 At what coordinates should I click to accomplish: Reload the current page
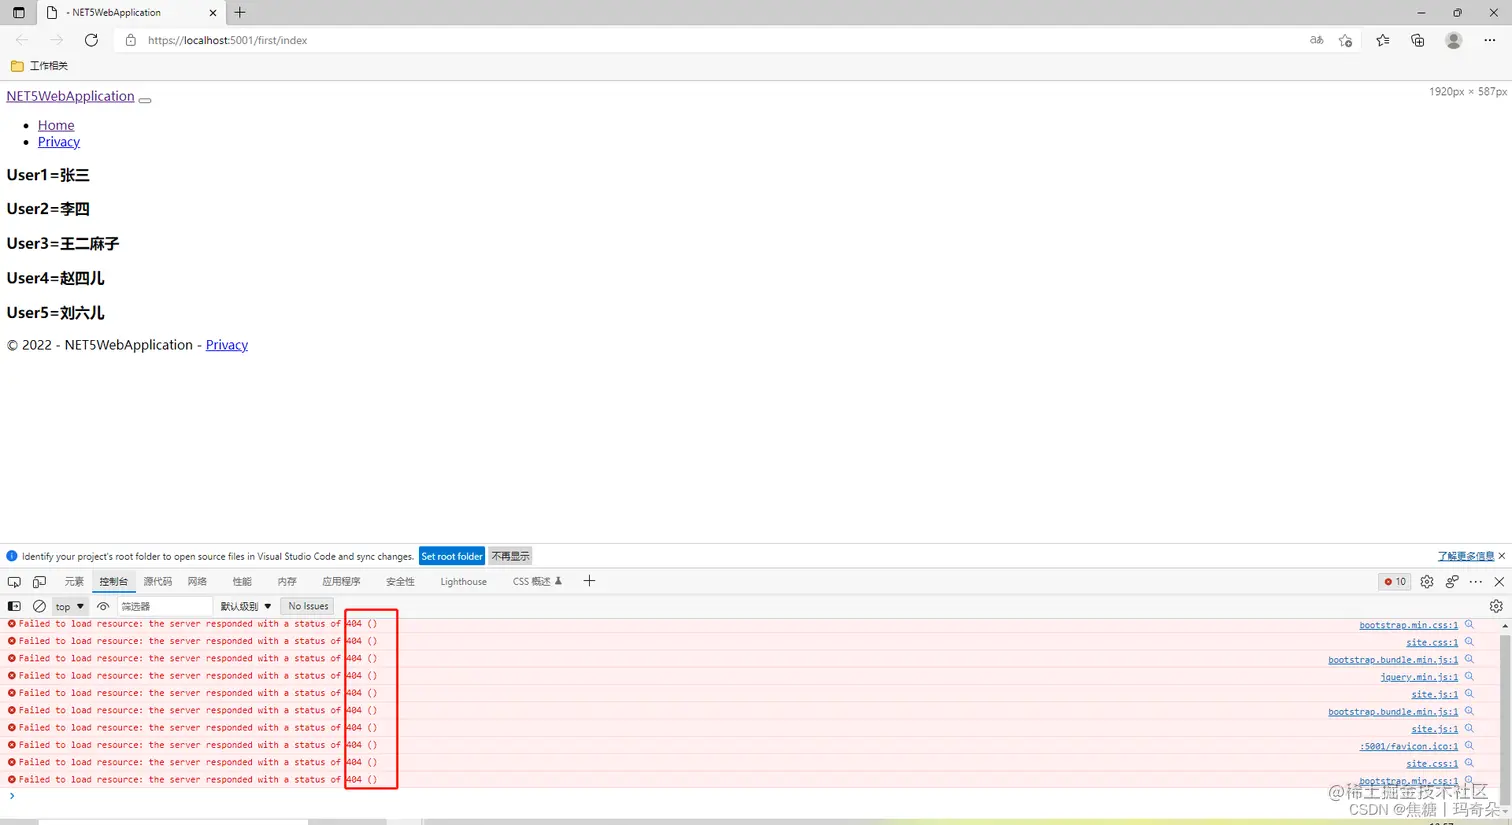(91, 40)
